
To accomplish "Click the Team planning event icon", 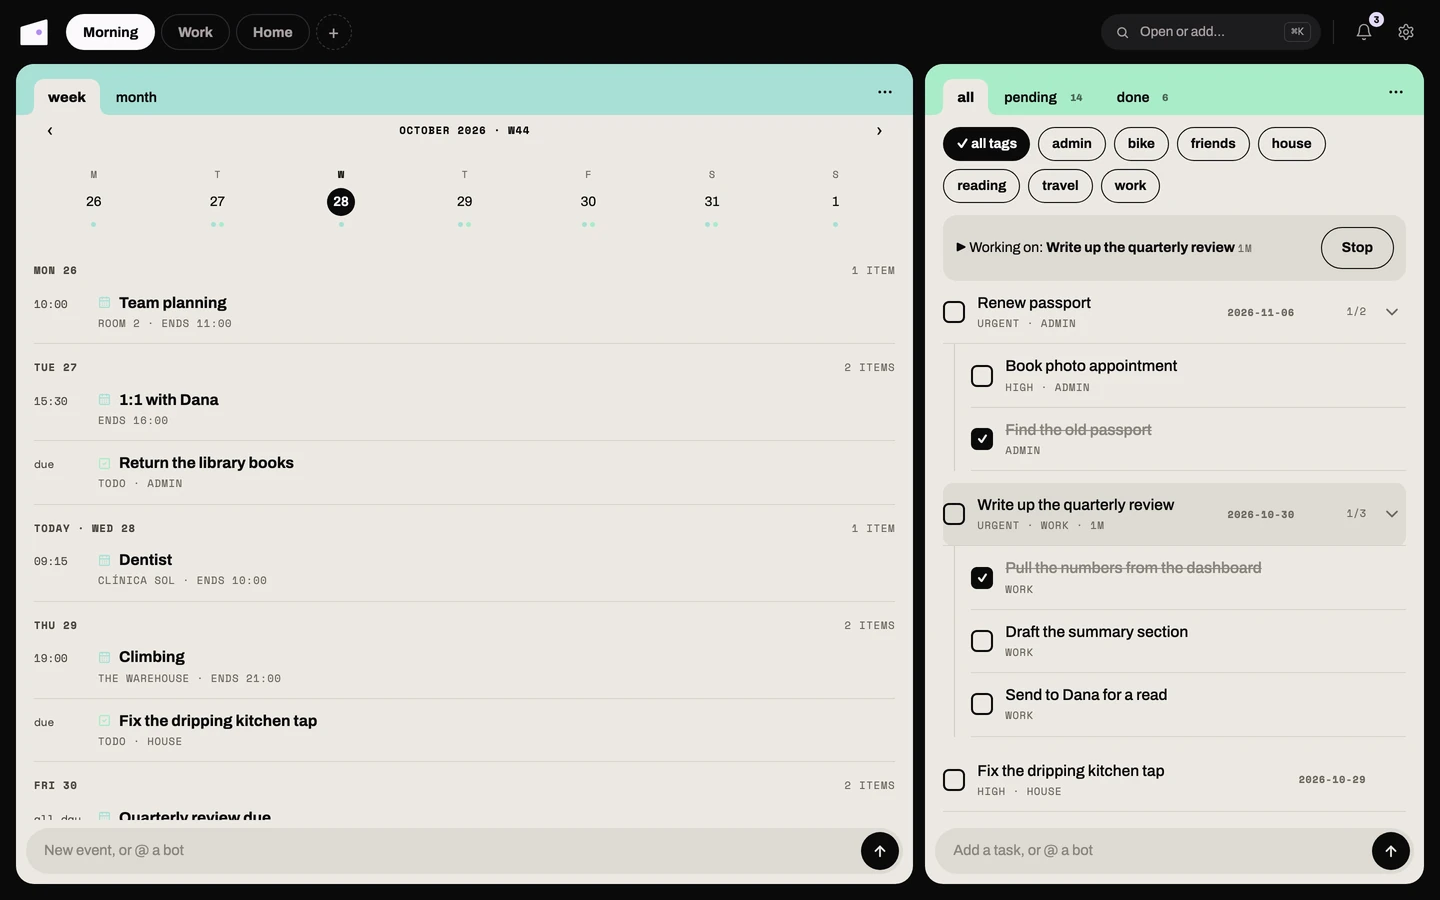I will 104,302.
